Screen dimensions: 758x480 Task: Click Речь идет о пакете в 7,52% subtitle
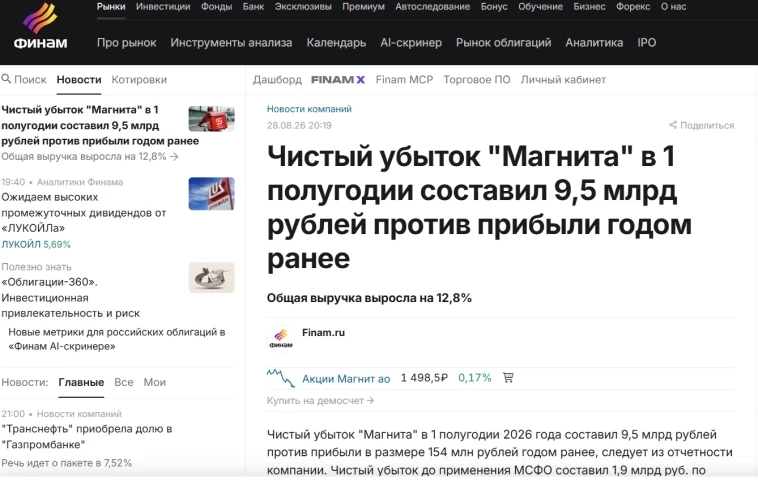point(67,463)
